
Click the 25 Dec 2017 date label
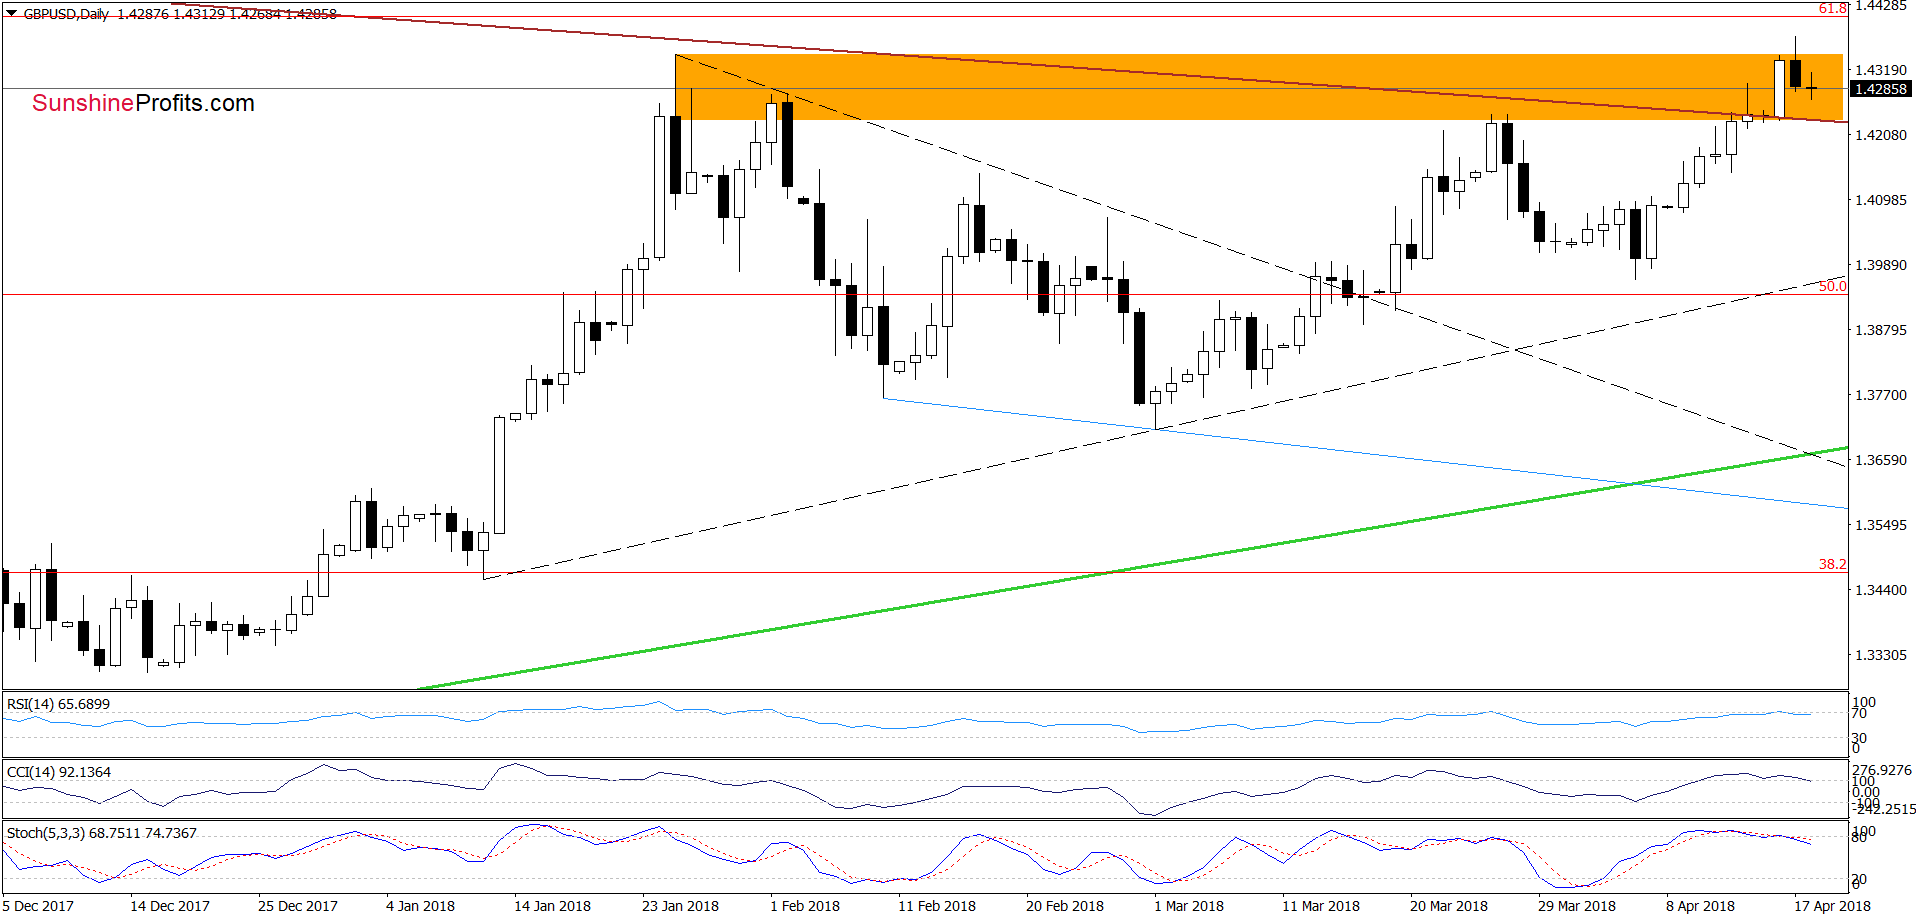pos(298,906)
